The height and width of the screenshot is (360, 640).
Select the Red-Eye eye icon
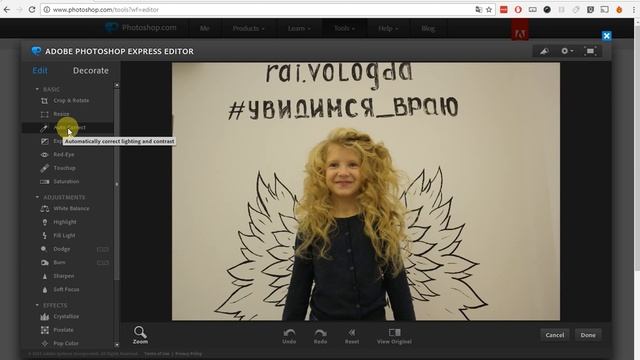click(x=44, y=155)
